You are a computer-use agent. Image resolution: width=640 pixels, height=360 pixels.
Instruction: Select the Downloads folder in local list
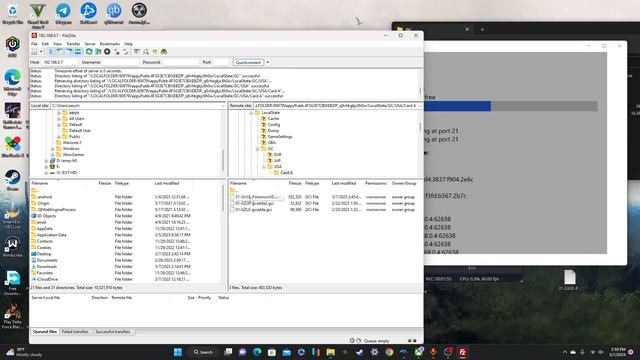44,267
